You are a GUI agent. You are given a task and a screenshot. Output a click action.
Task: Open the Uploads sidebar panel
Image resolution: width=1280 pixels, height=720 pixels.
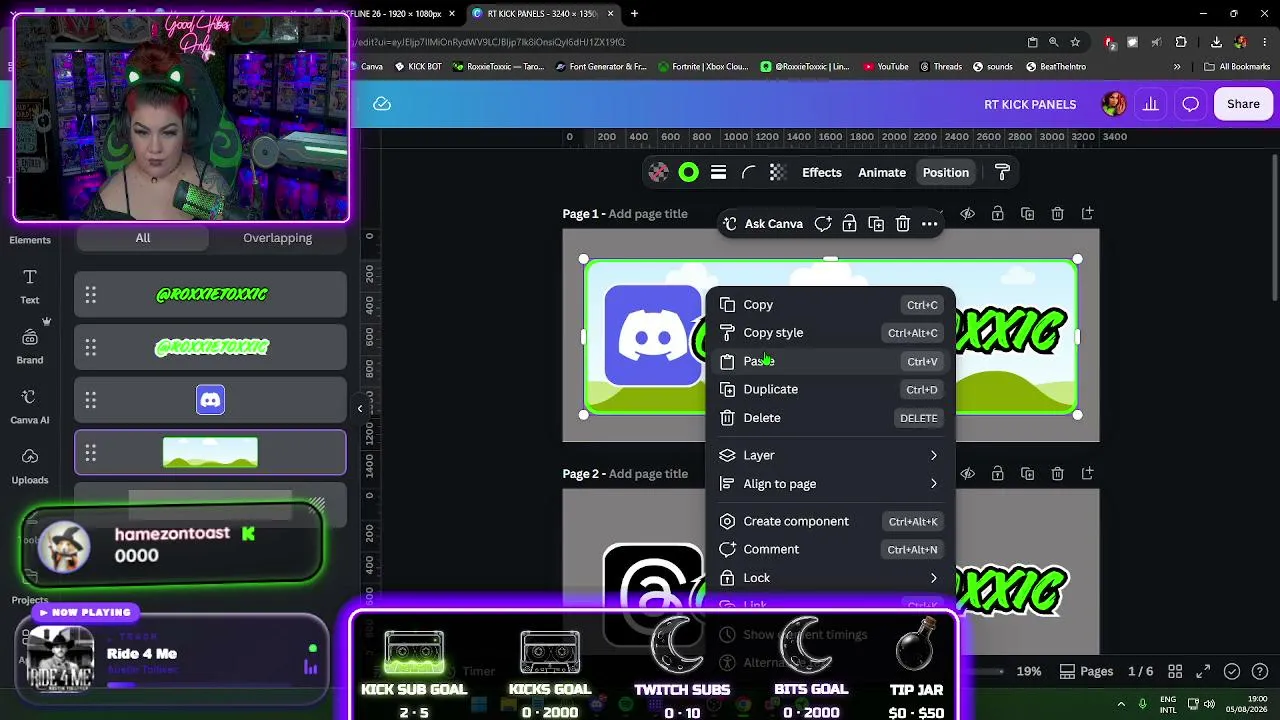pyautogui.click(x=30, y=466)
